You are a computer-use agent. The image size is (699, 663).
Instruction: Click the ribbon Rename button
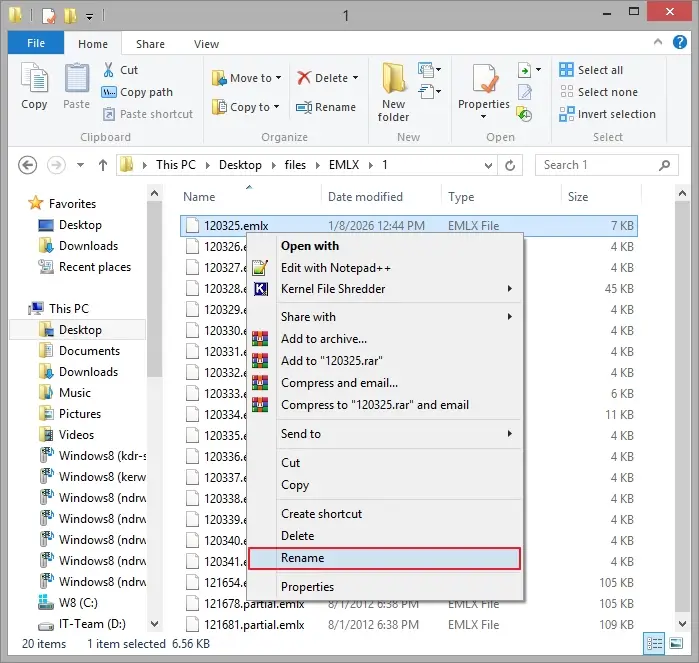click(x=326, y=107)
